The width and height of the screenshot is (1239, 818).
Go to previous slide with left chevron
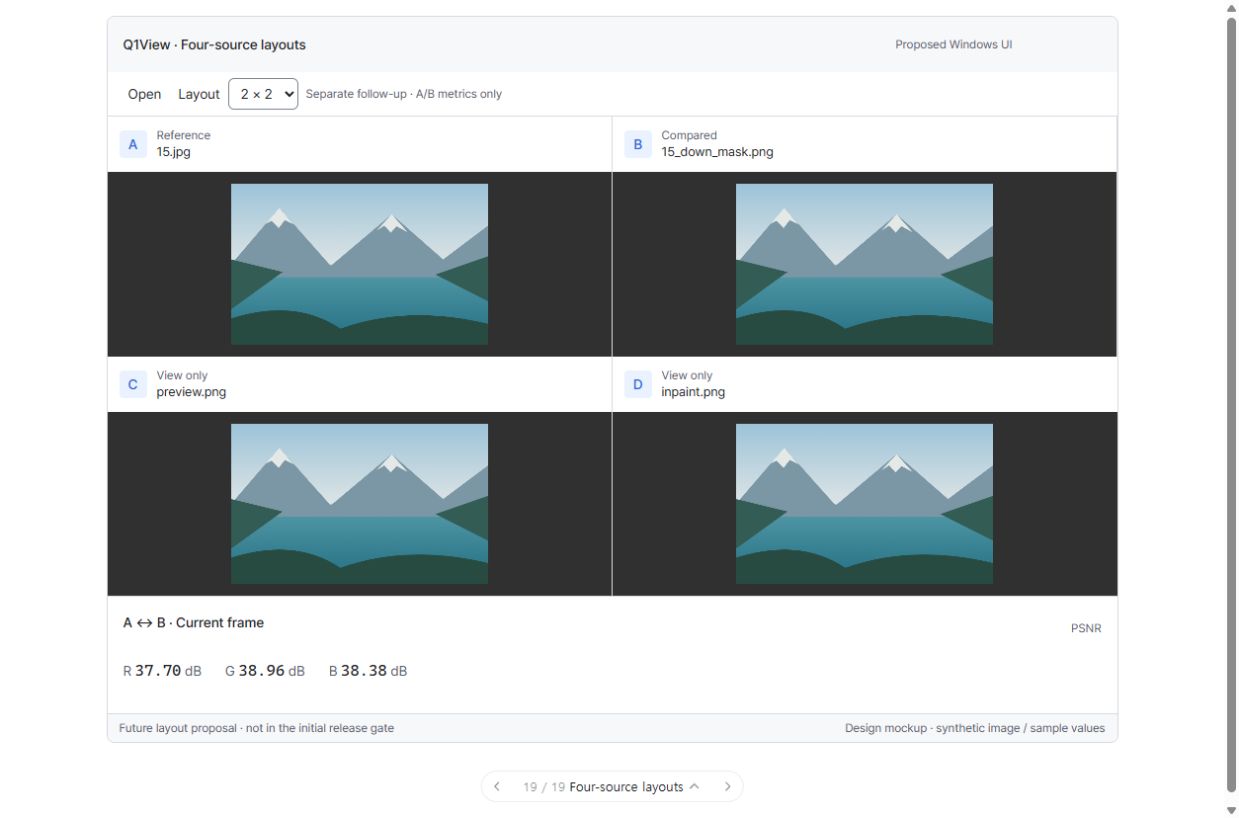(x=497, y=787)
